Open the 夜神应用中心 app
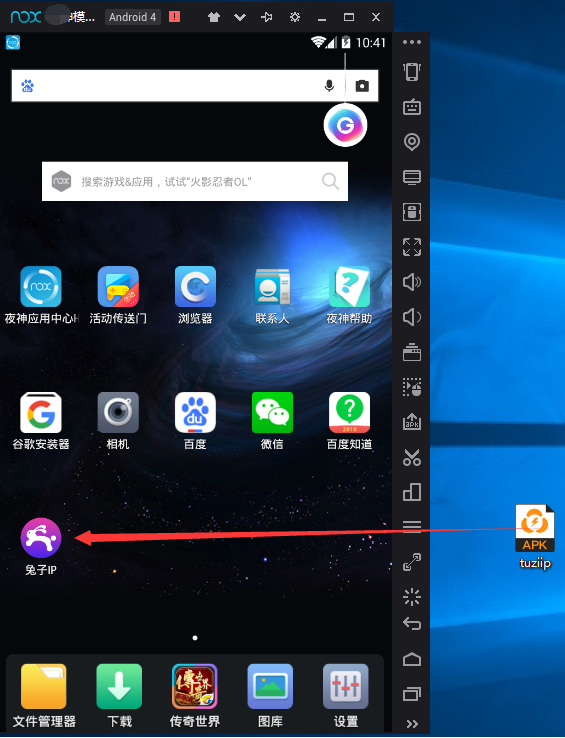Screen dimensions: 565x738 [41, 287]
